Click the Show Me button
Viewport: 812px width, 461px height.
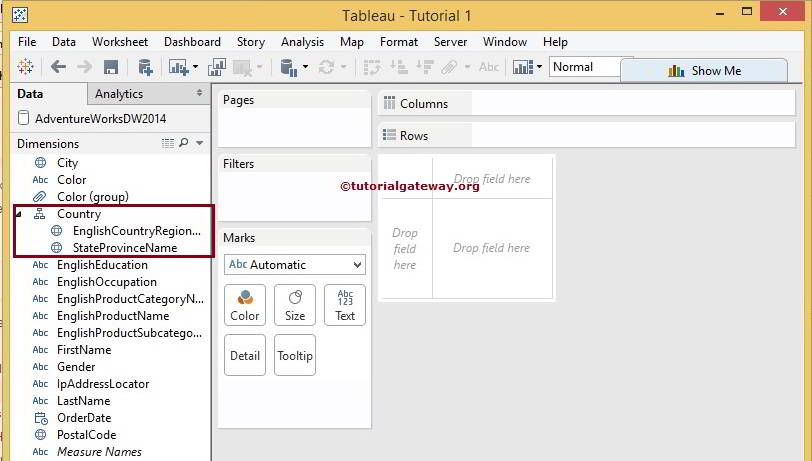coord(704,70)
